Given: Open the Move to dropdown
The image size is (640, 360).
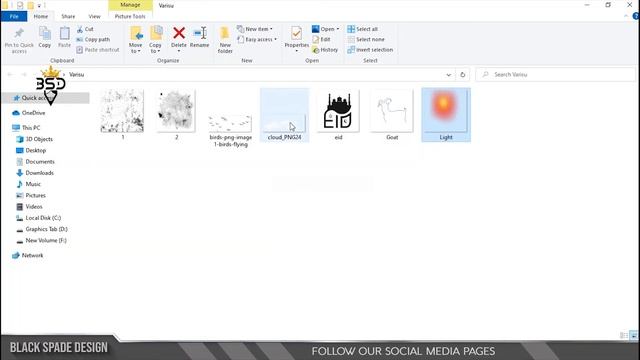Looking at the screenshot, I should (x=136, y=40).
